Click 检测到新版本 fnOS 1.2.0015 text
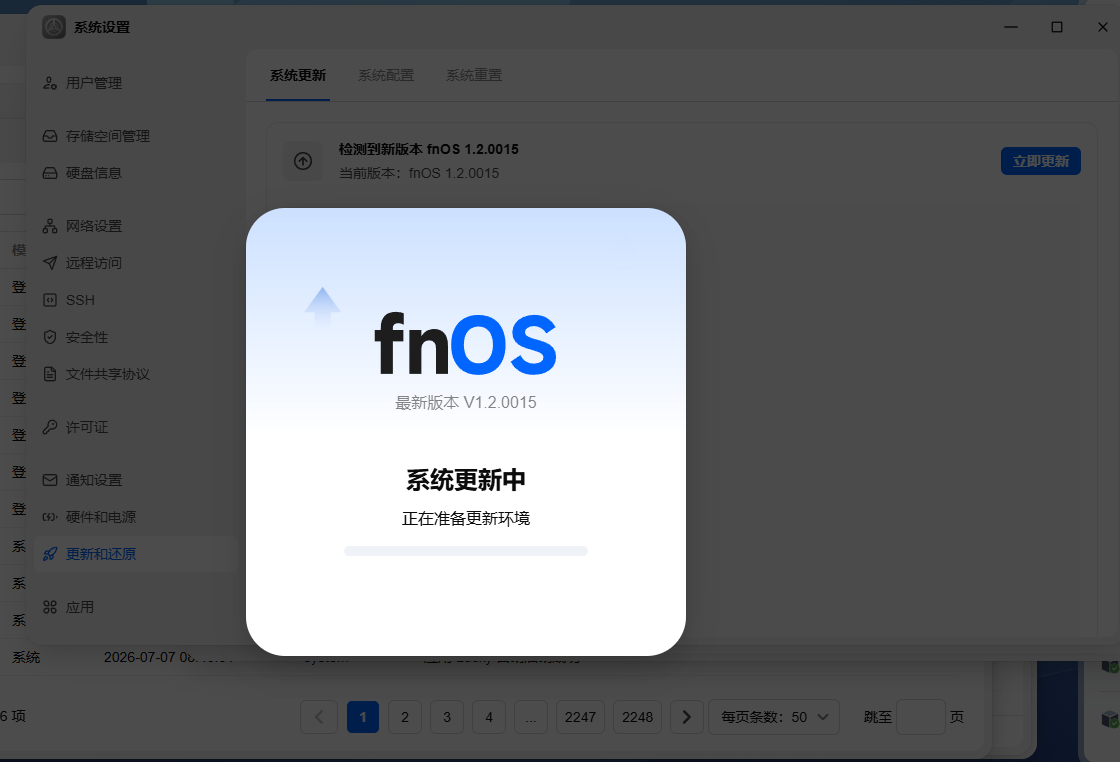Image resolution: width=1120 pixels, height=762 pixels. coord(429,149)
